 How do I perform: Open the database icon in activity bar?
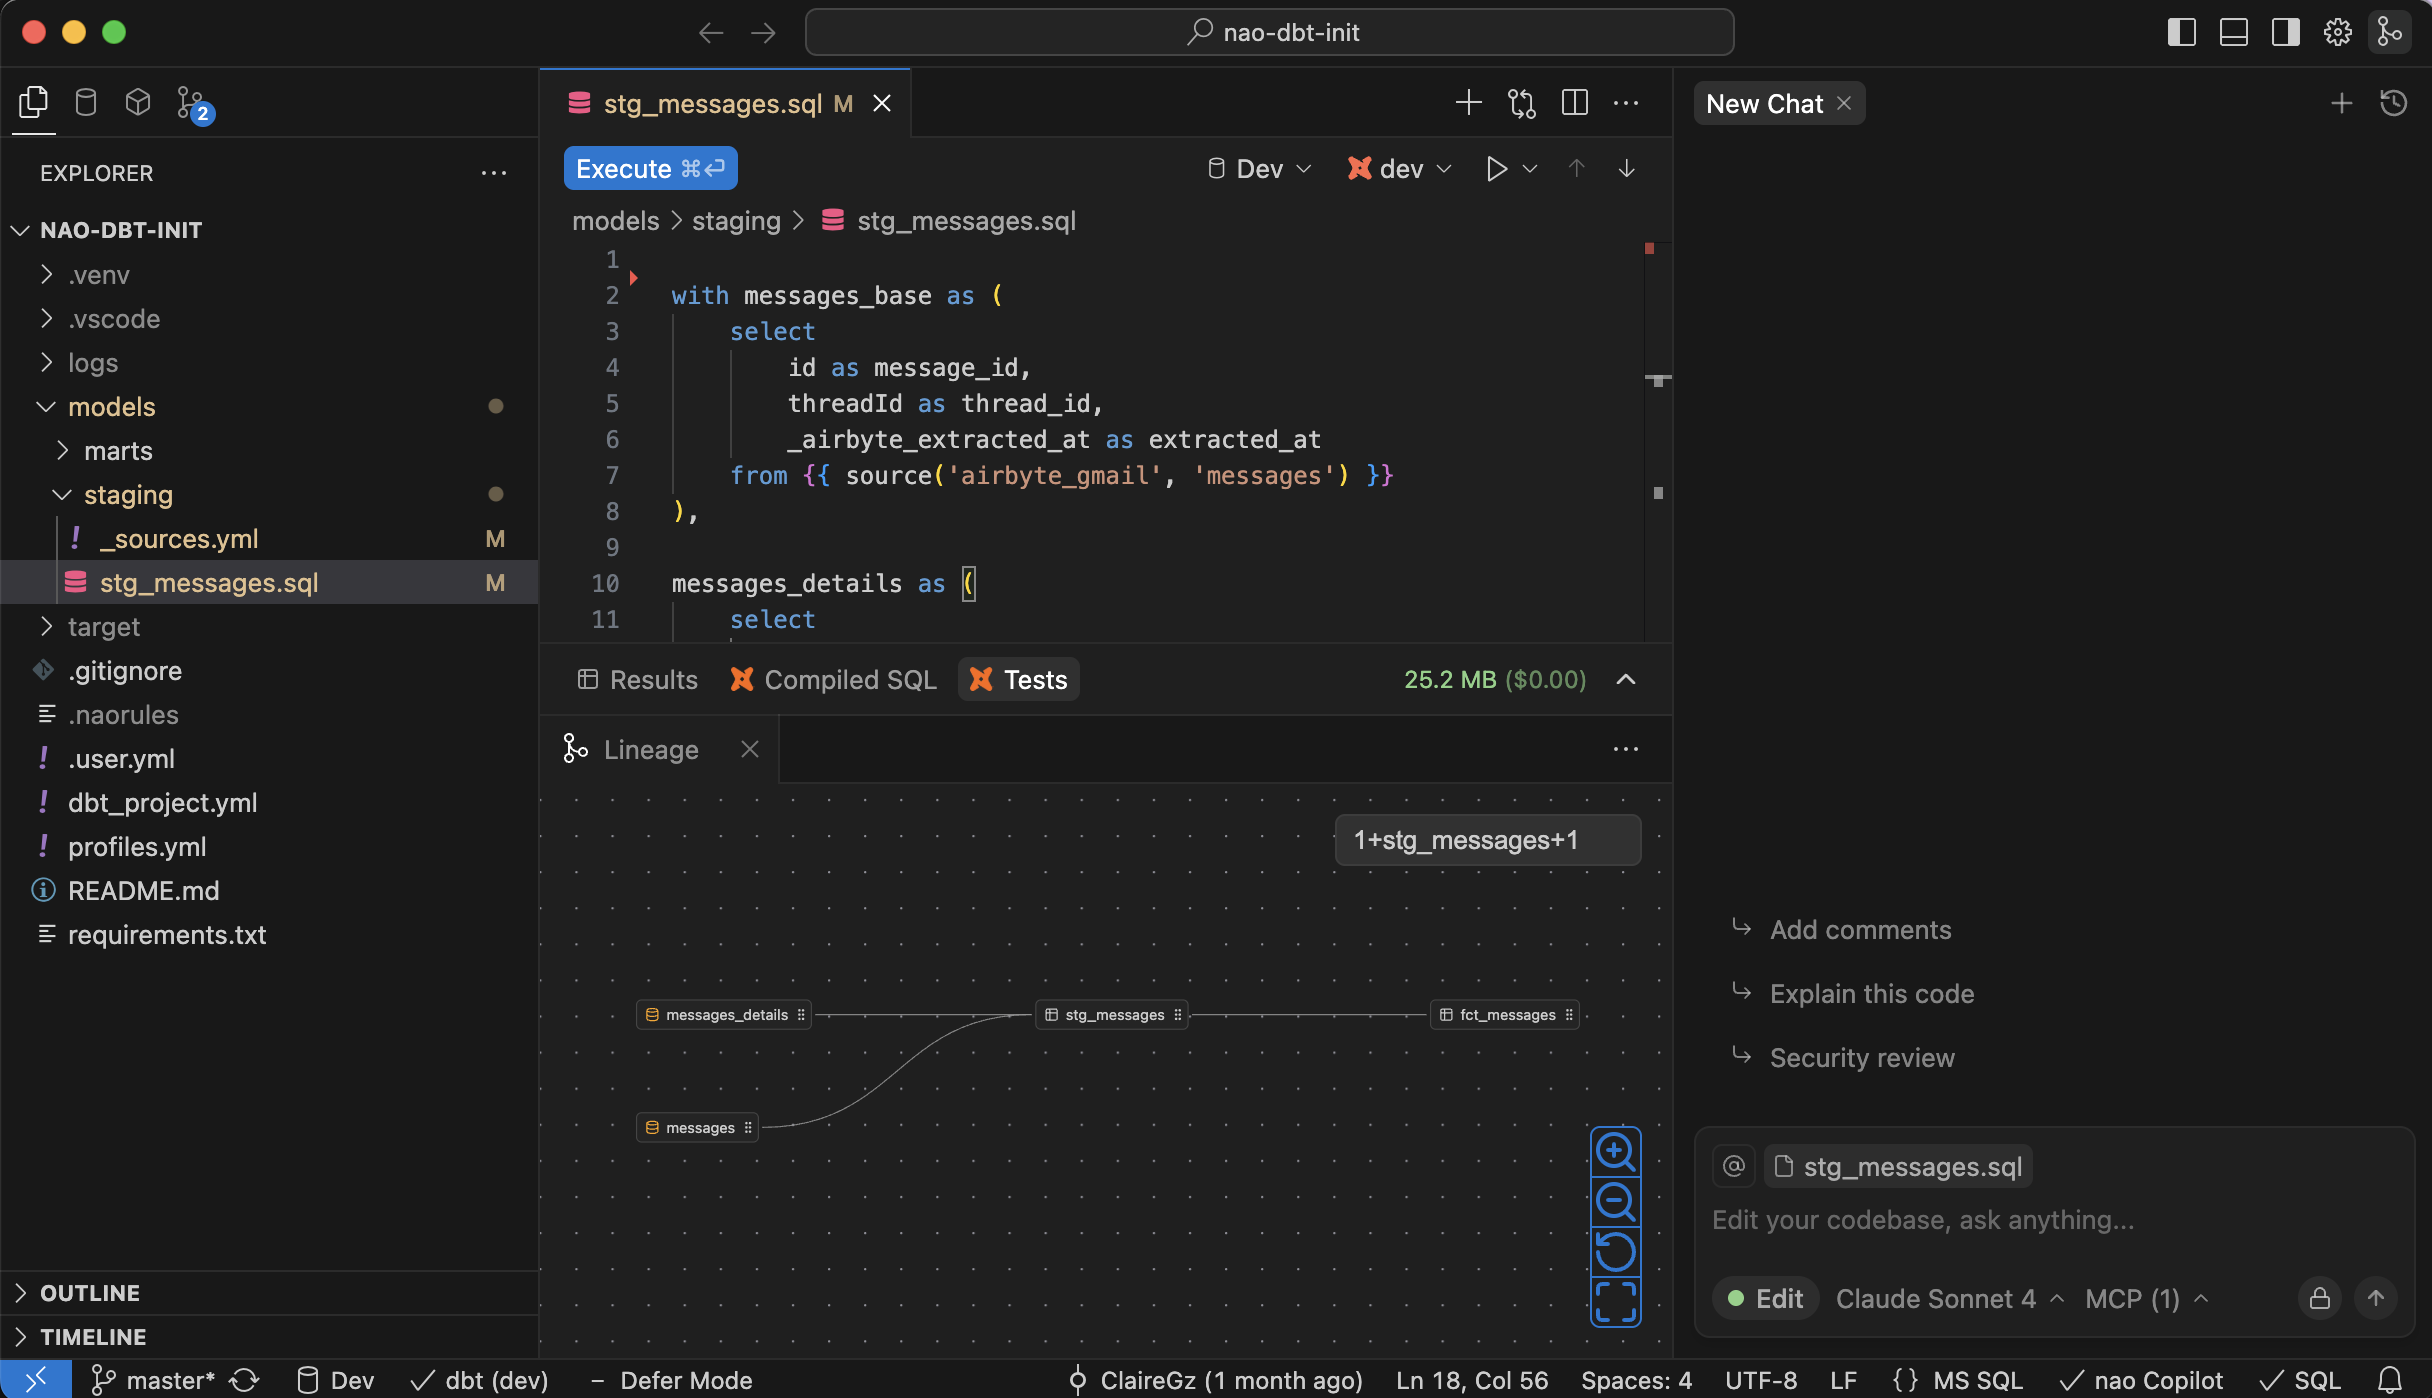(x=86, y=102)
